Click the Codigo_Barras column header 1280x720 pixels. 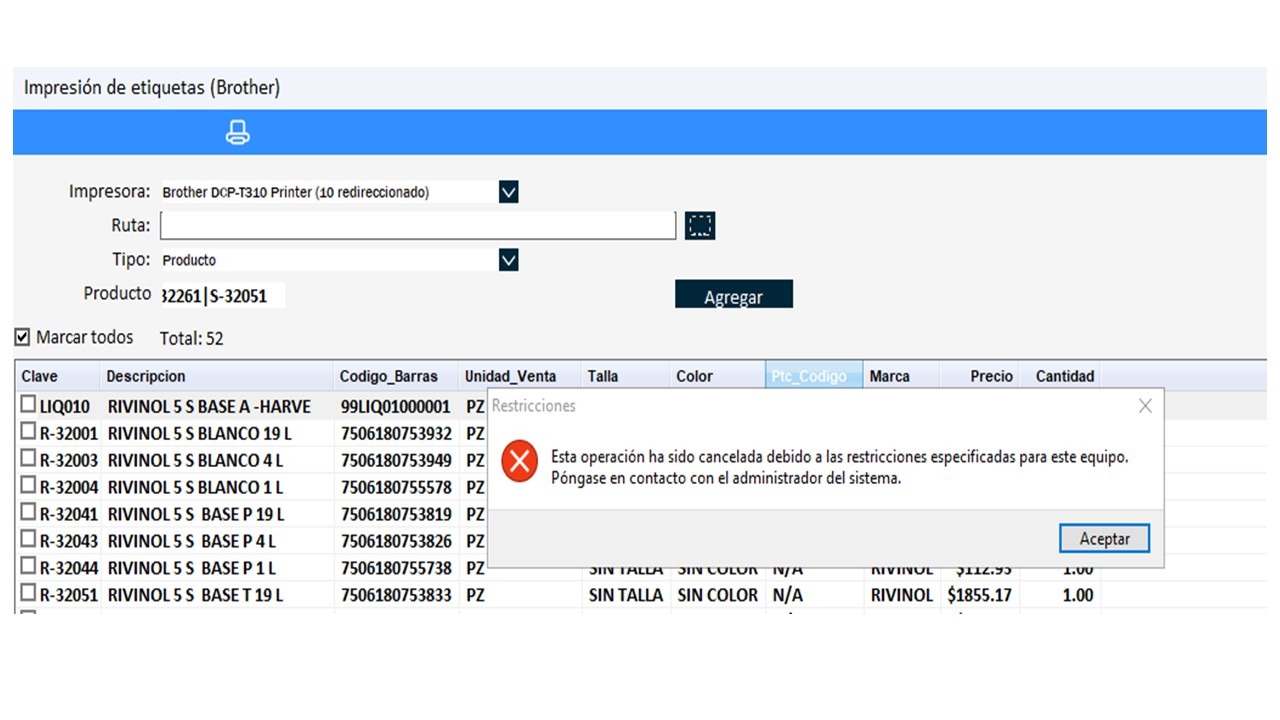[388, 377]
